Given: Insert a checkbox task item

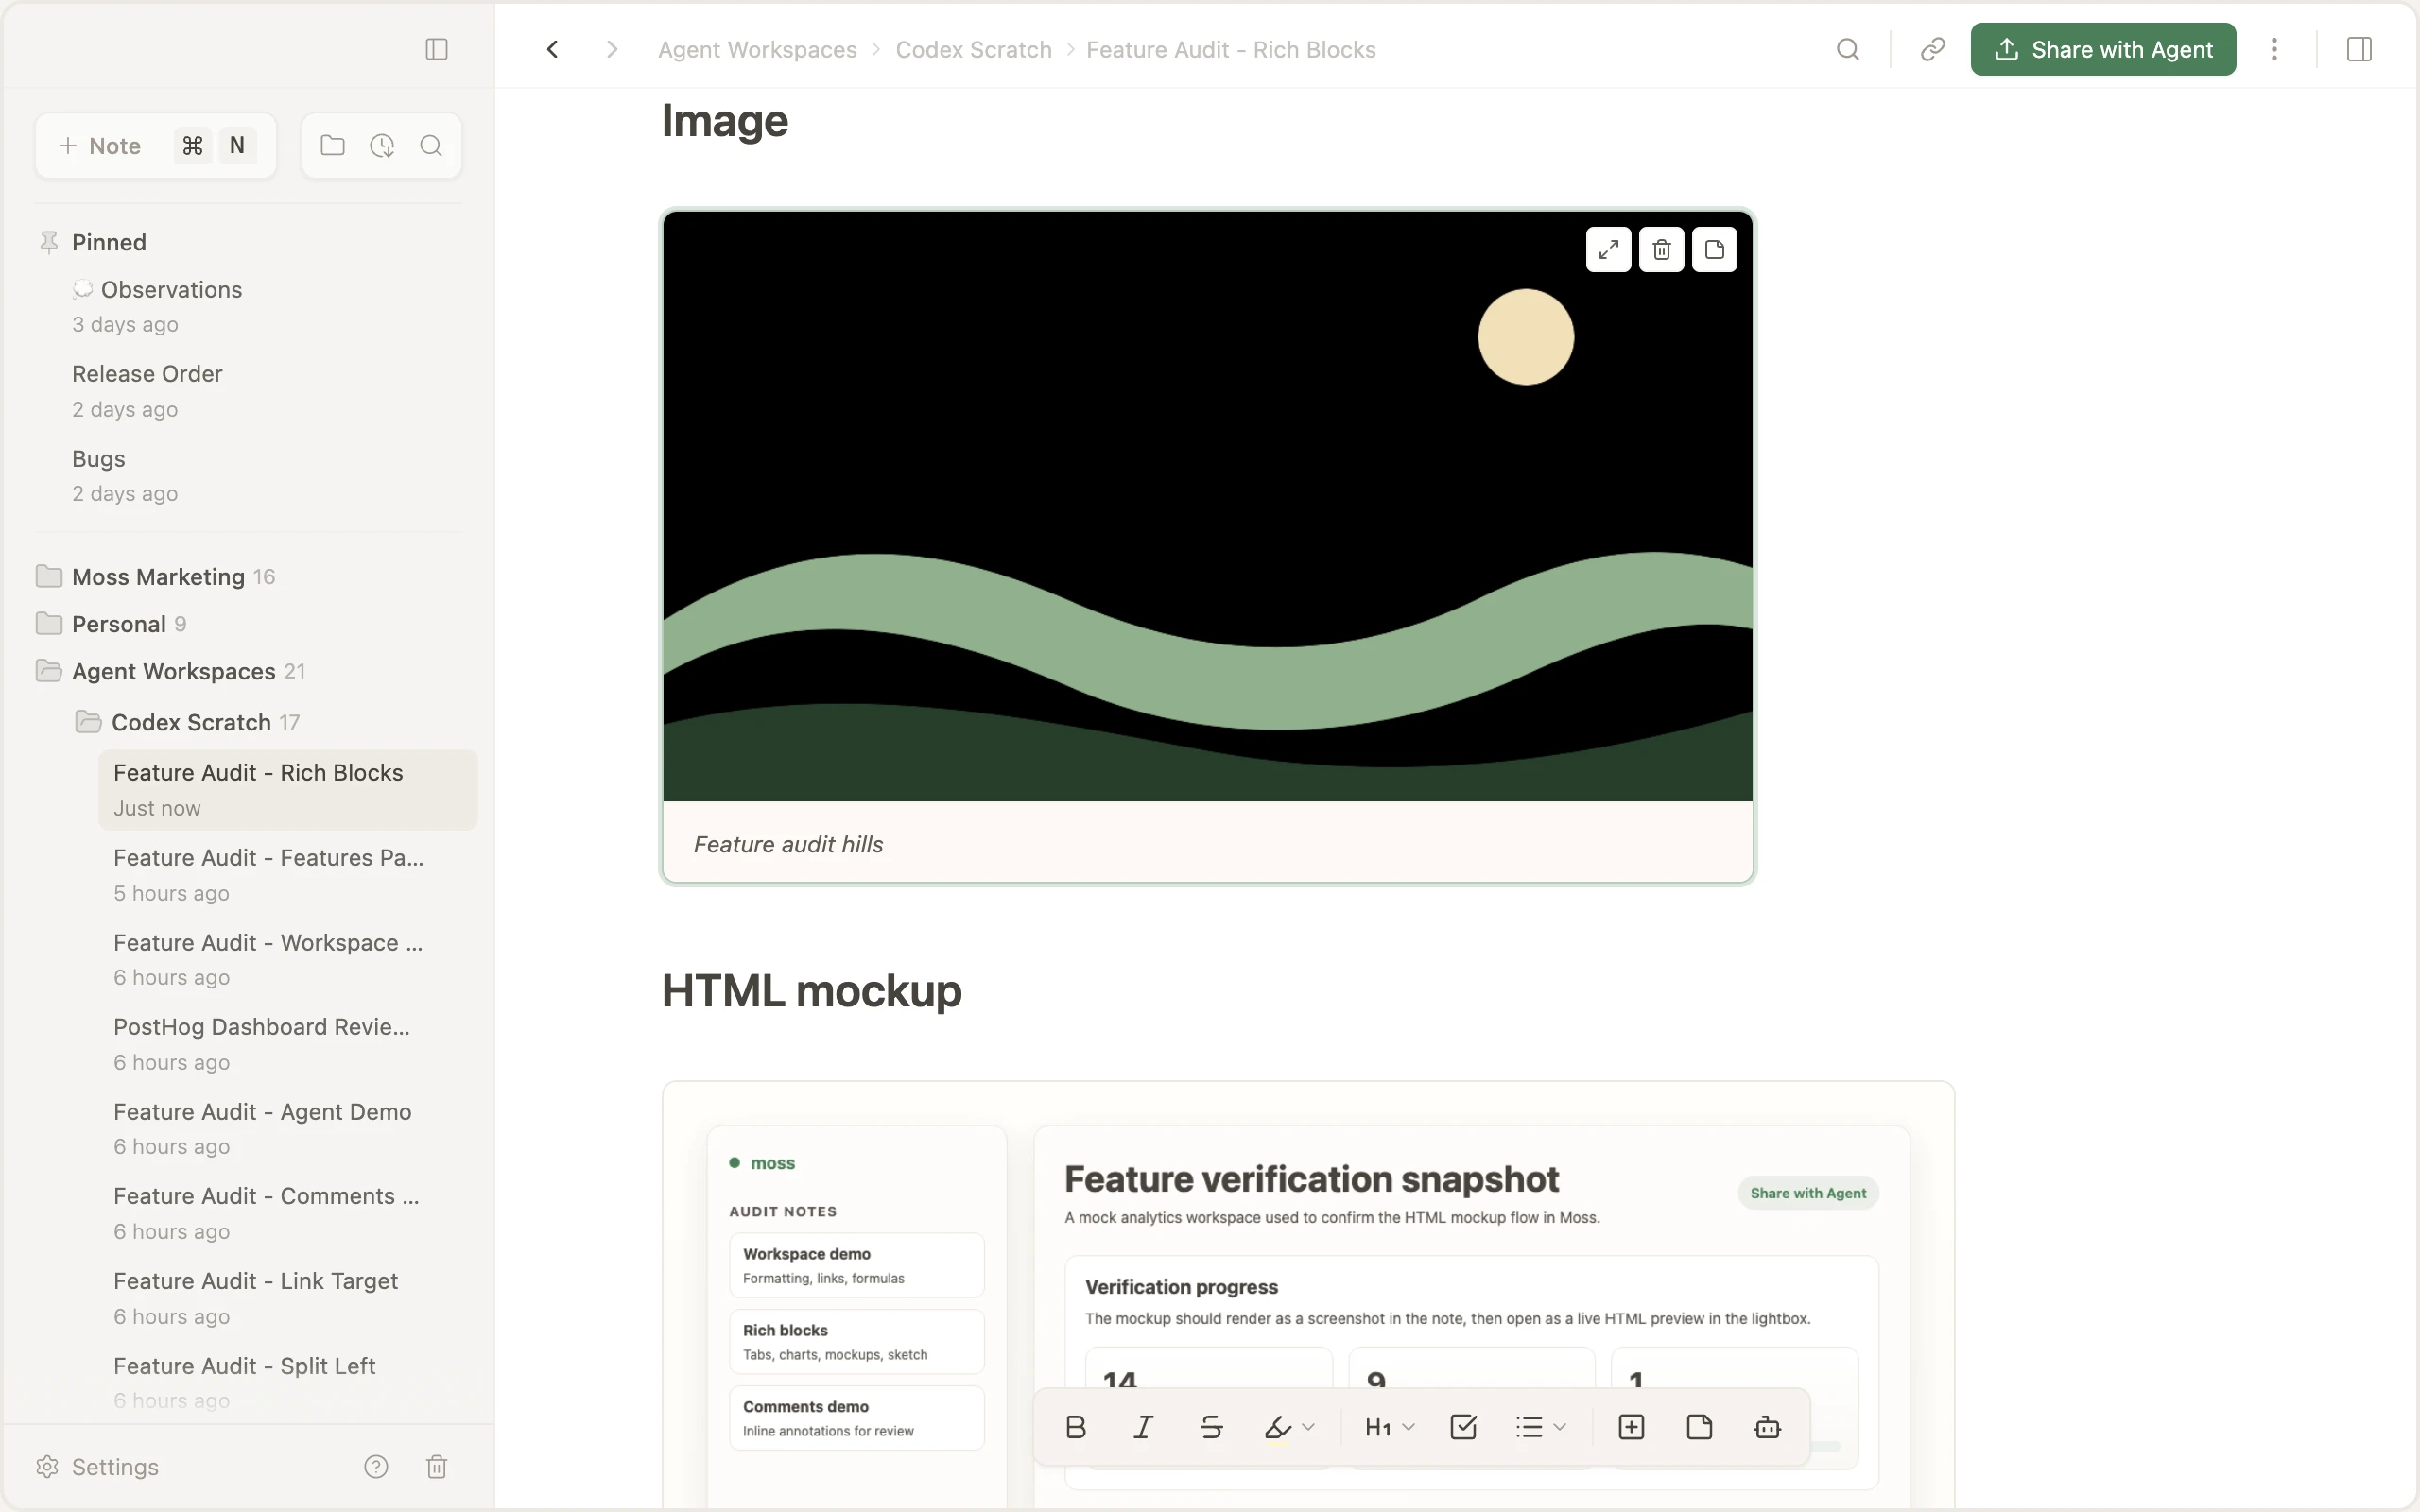Looking at the screenshot, I should point(1463,1427).
